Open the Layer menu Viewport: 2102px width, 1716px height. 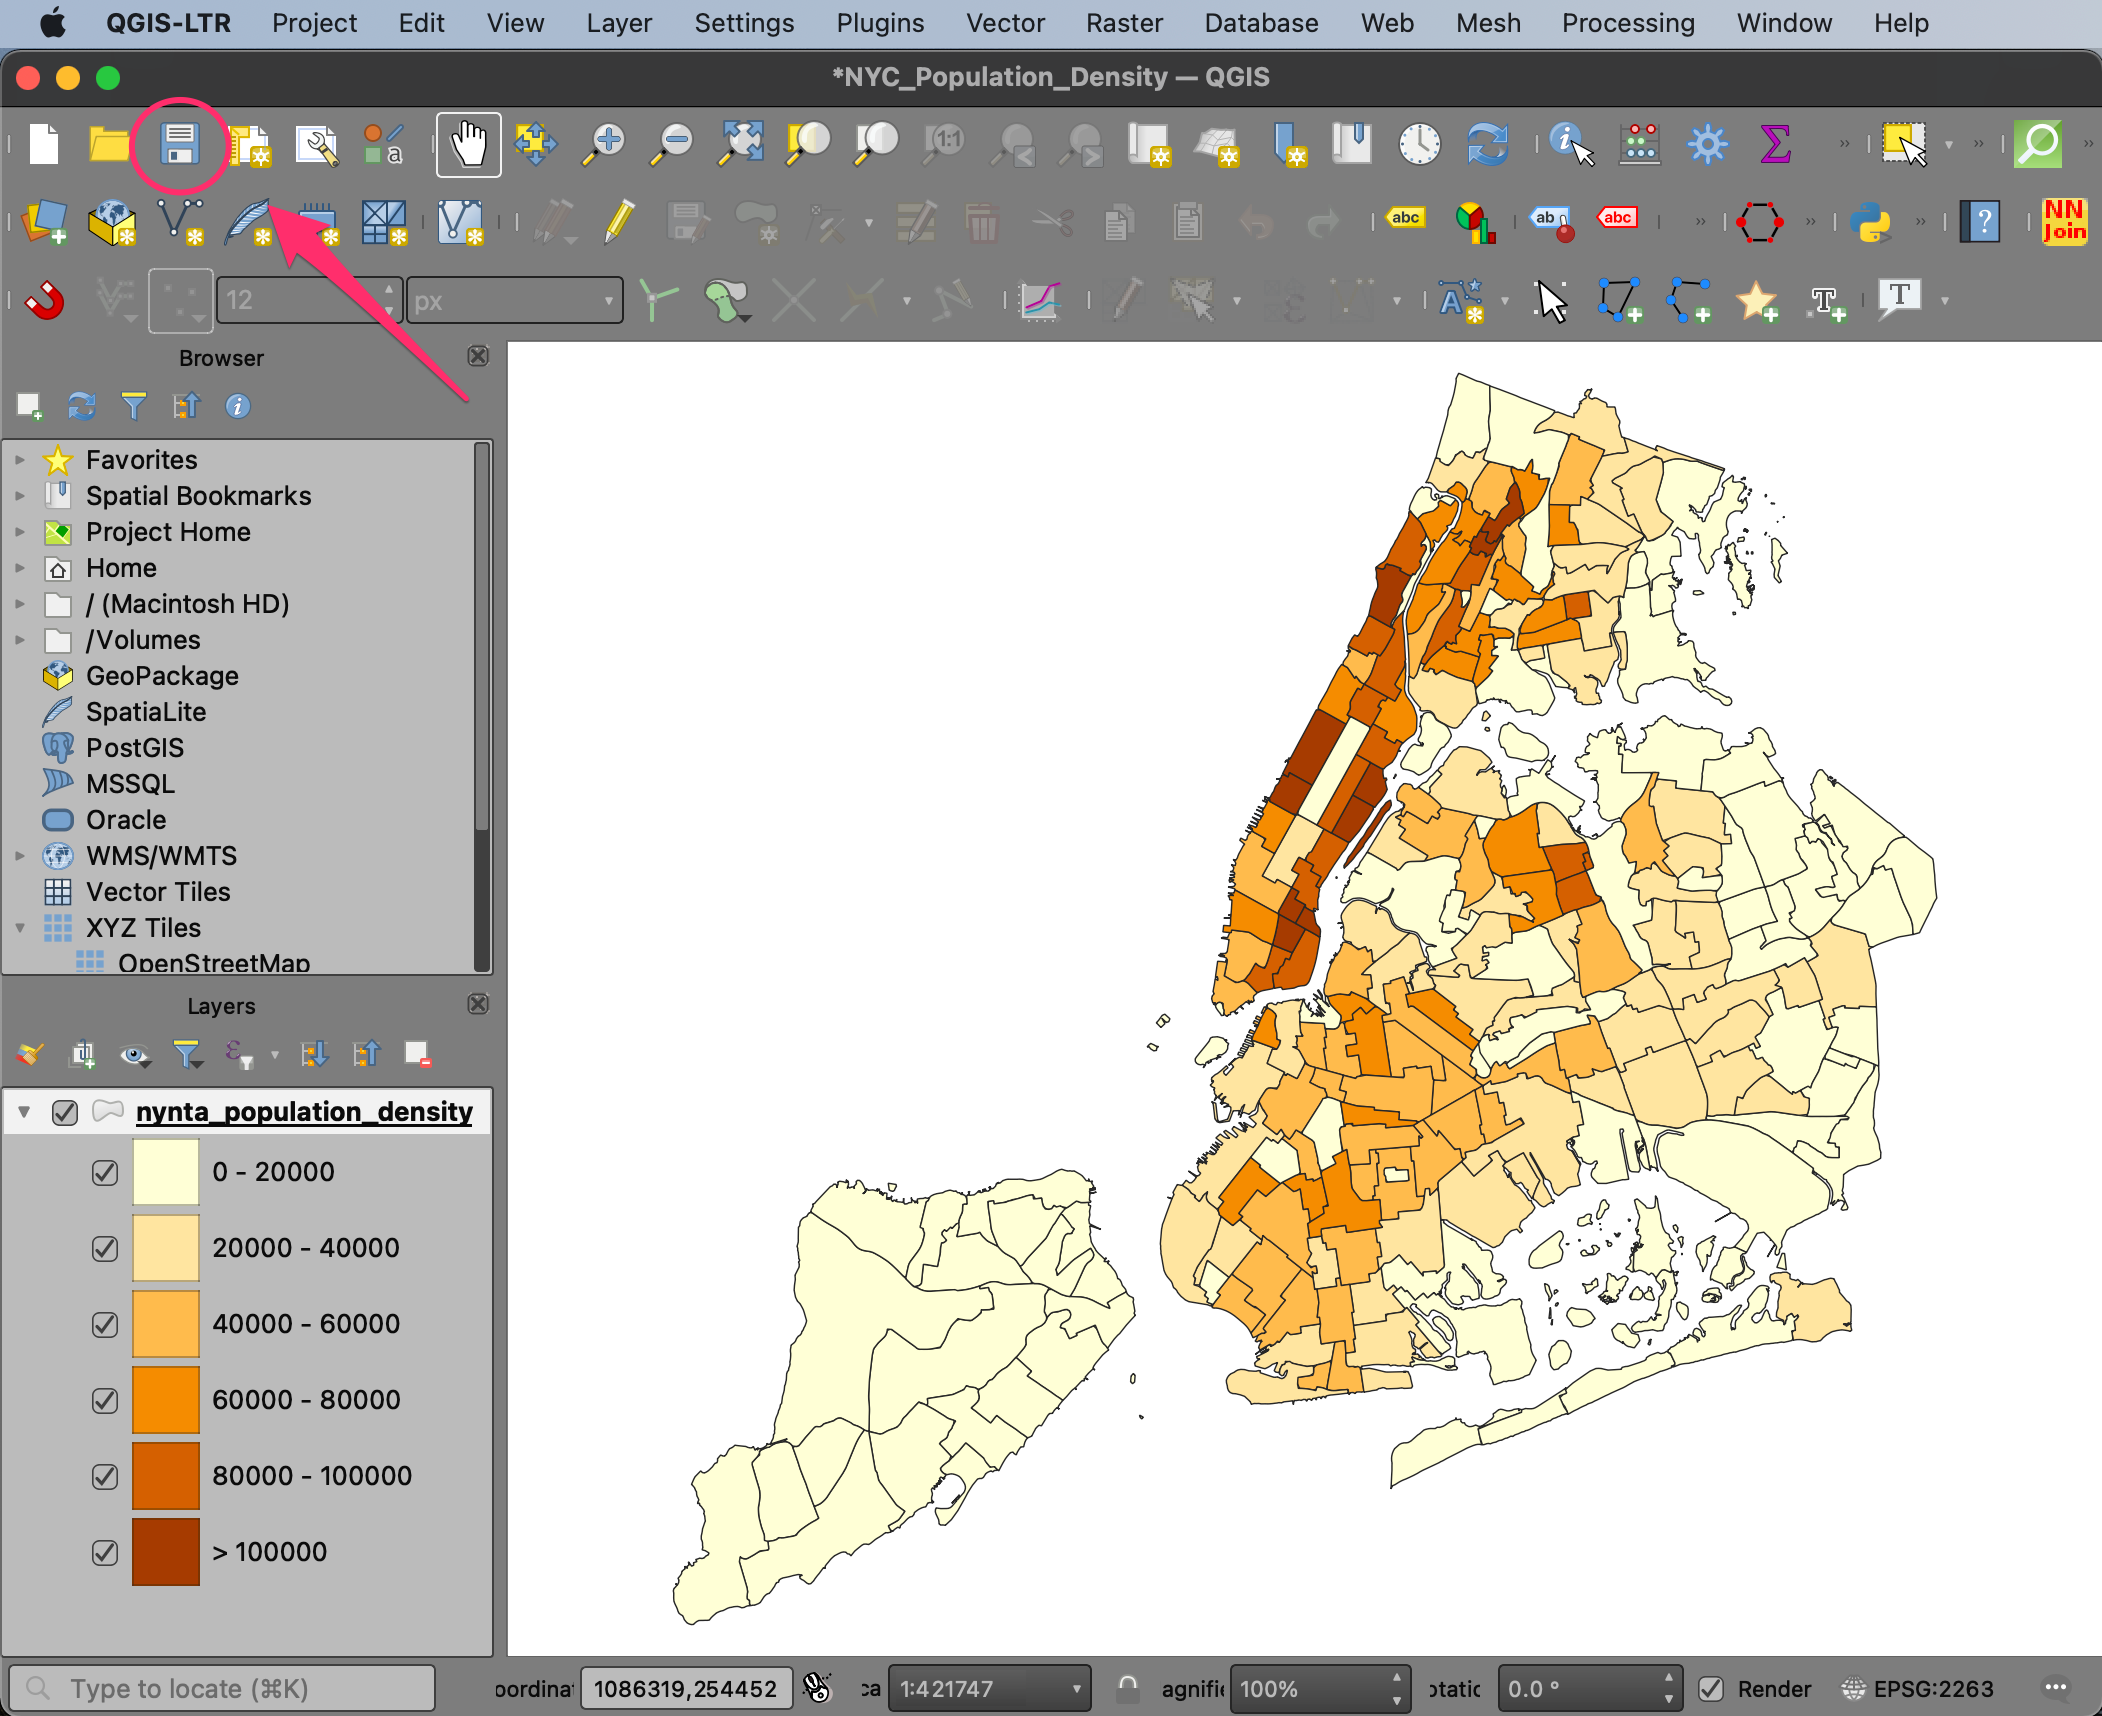point(619,23)
